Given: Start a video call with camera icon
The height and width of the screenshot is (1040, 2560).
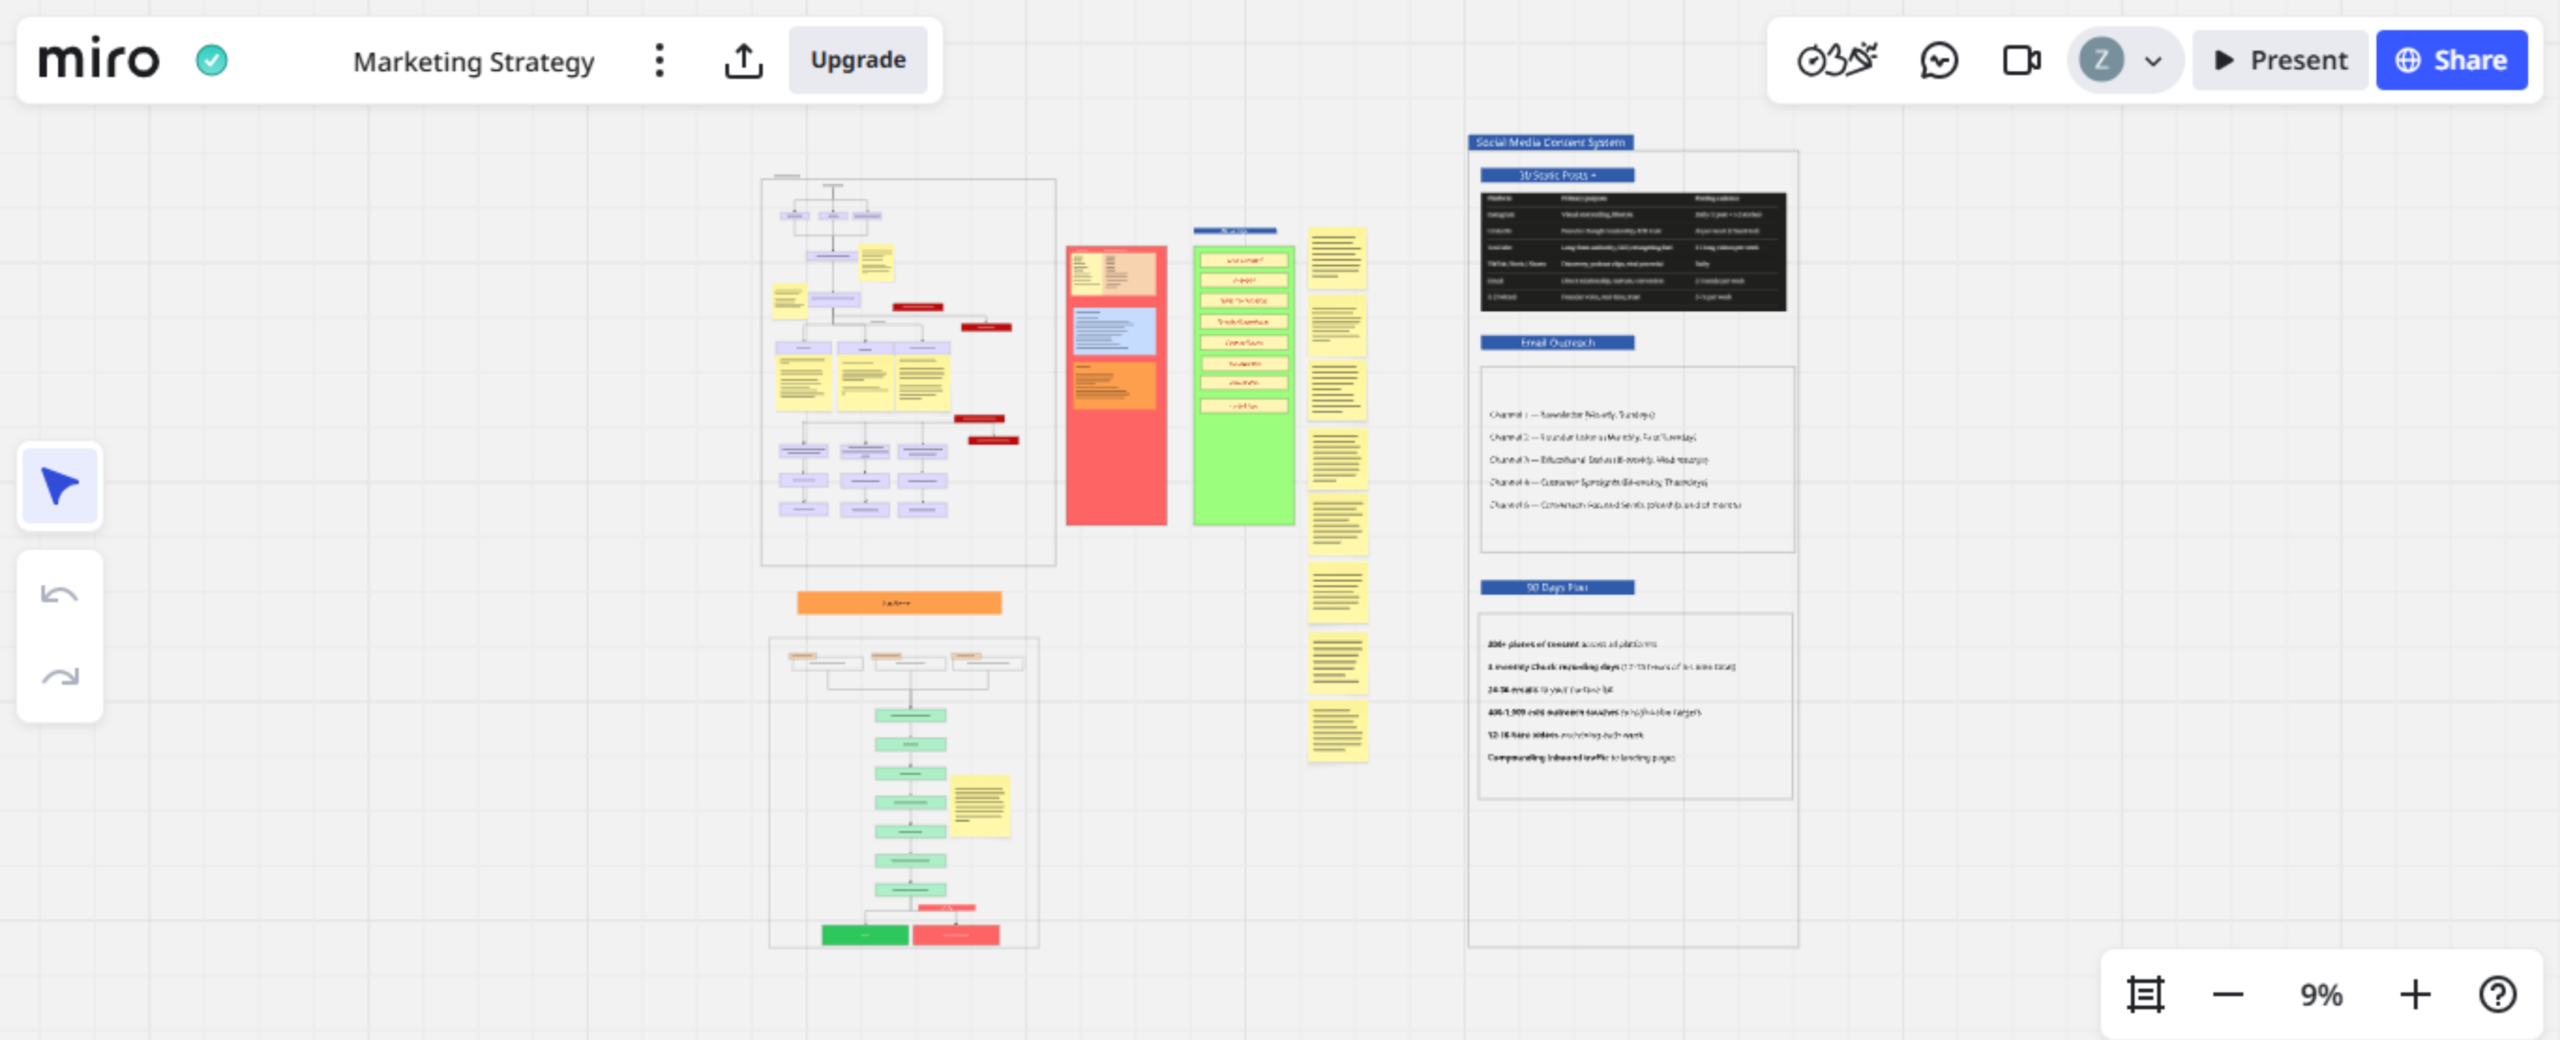Looking at the screenshot, I should pyautogui.click(x=2021, y=60).
